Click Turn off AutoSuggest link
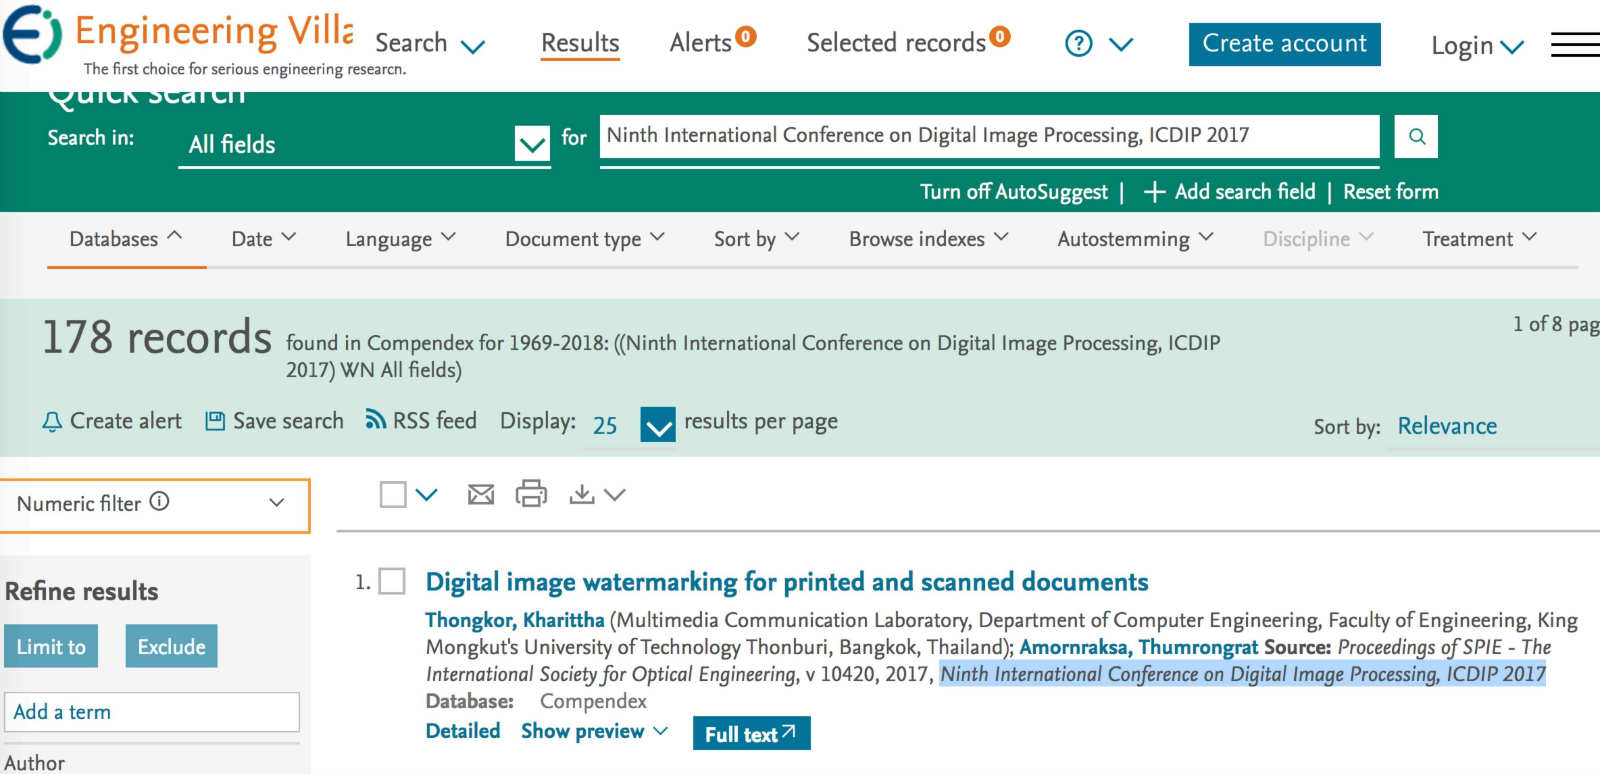 click(x=1014, y=192)
